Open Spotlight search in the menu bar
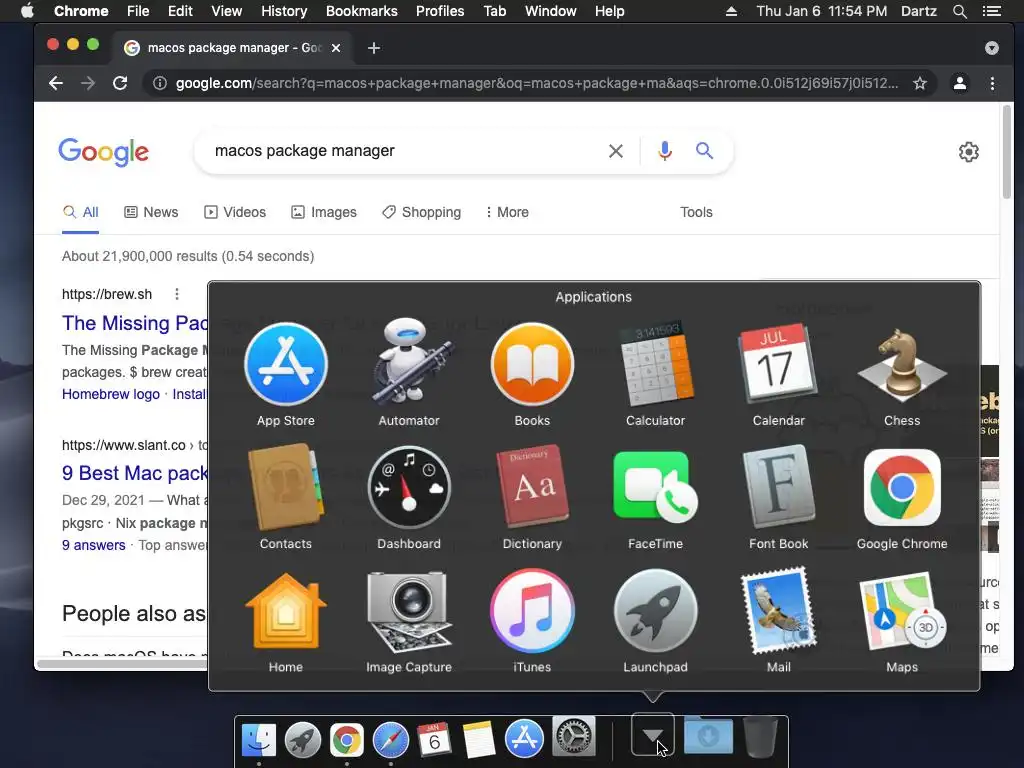This screenshot has width=1024, height=768. tap(959, 11)
